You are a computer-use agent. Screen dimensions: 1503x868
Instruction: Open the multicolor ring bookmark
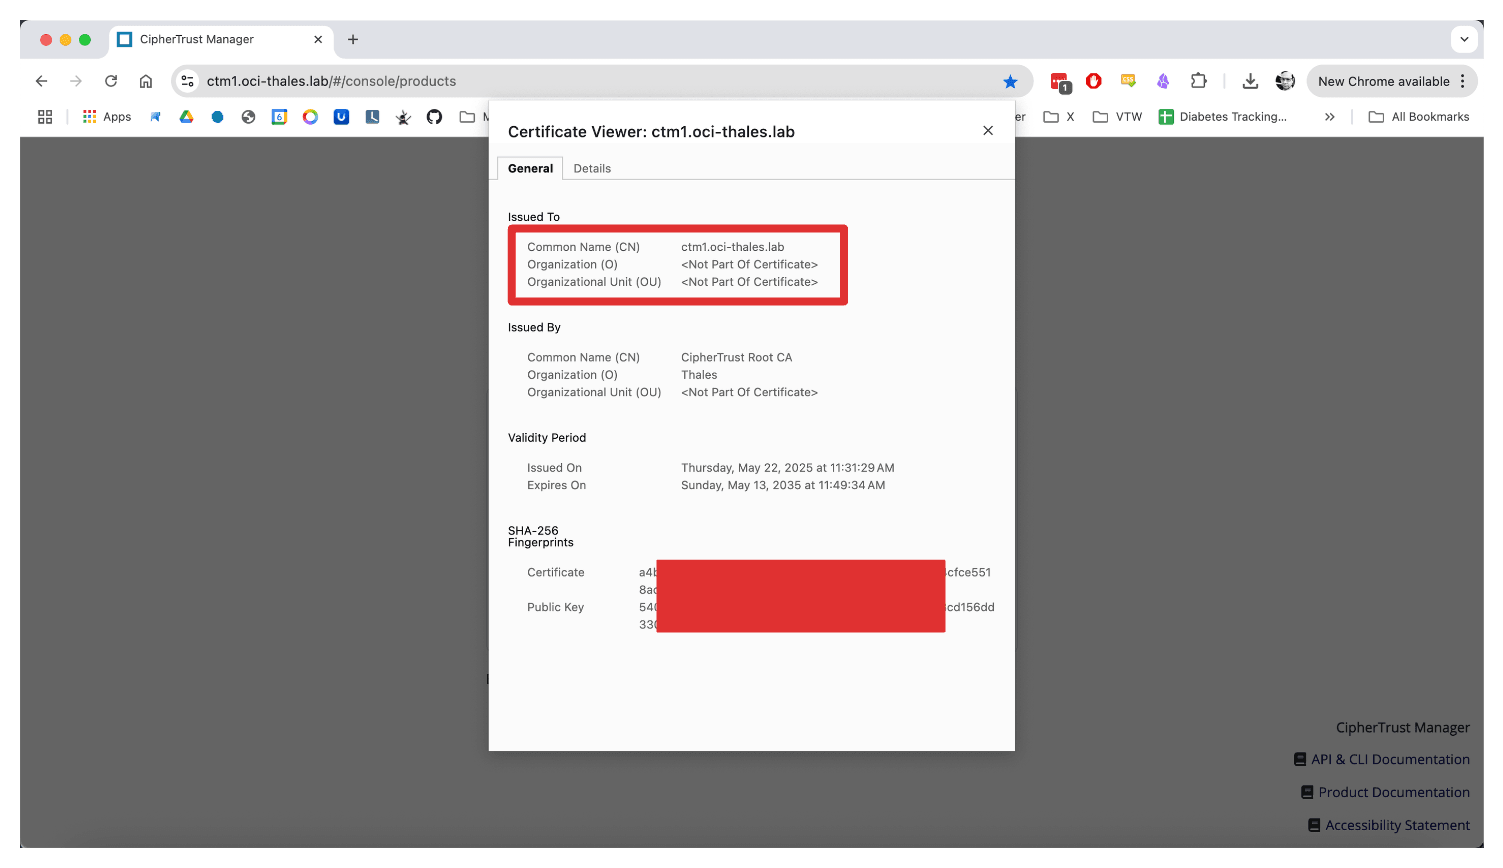(310, 117)
